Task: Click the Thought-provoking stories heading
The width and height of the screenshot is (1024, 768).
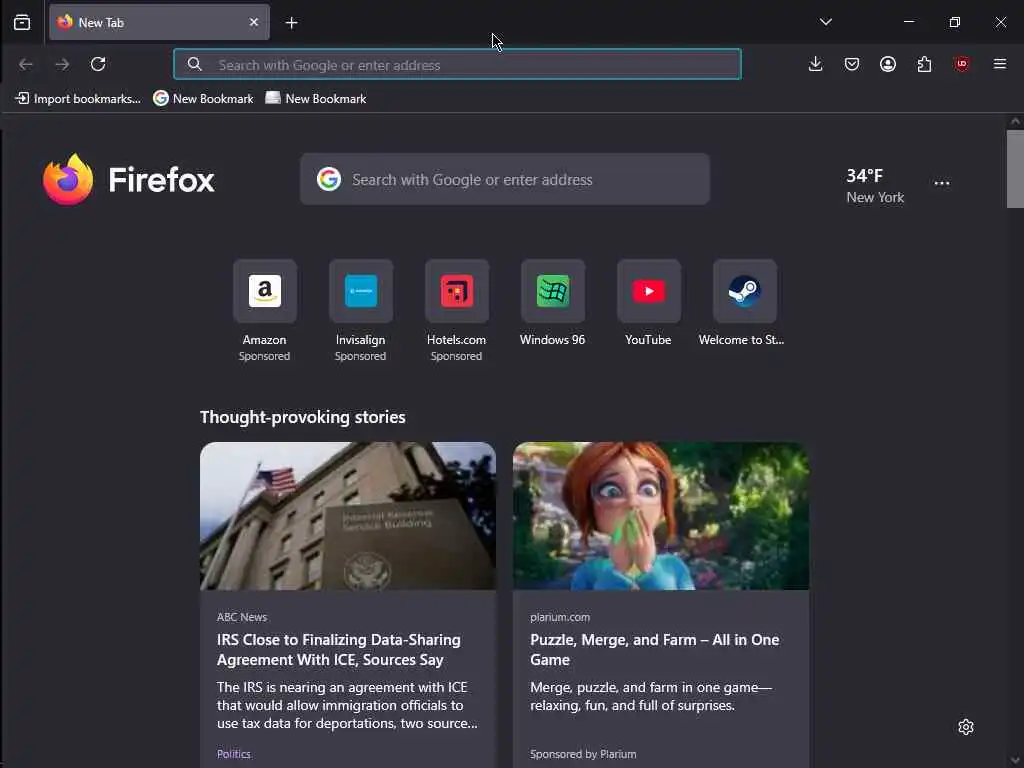Action: point(302,417)
